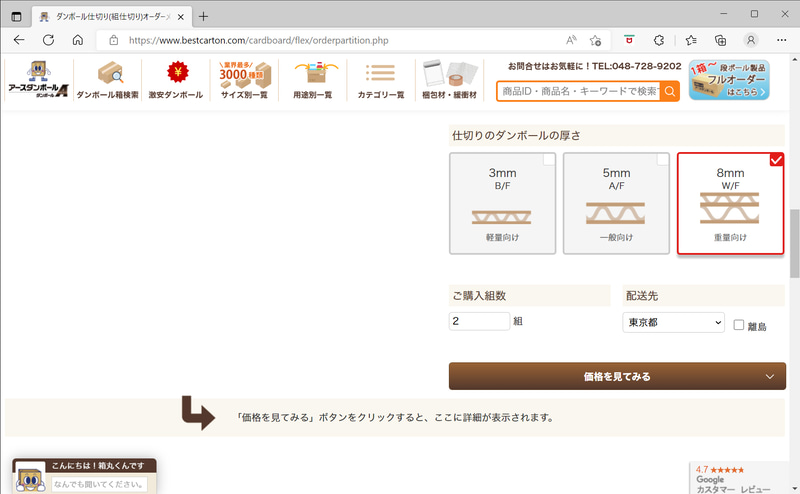
Task: Select the ダンボール仕切り browser tab
Action: pyautogui.click(x=112, y=17)
